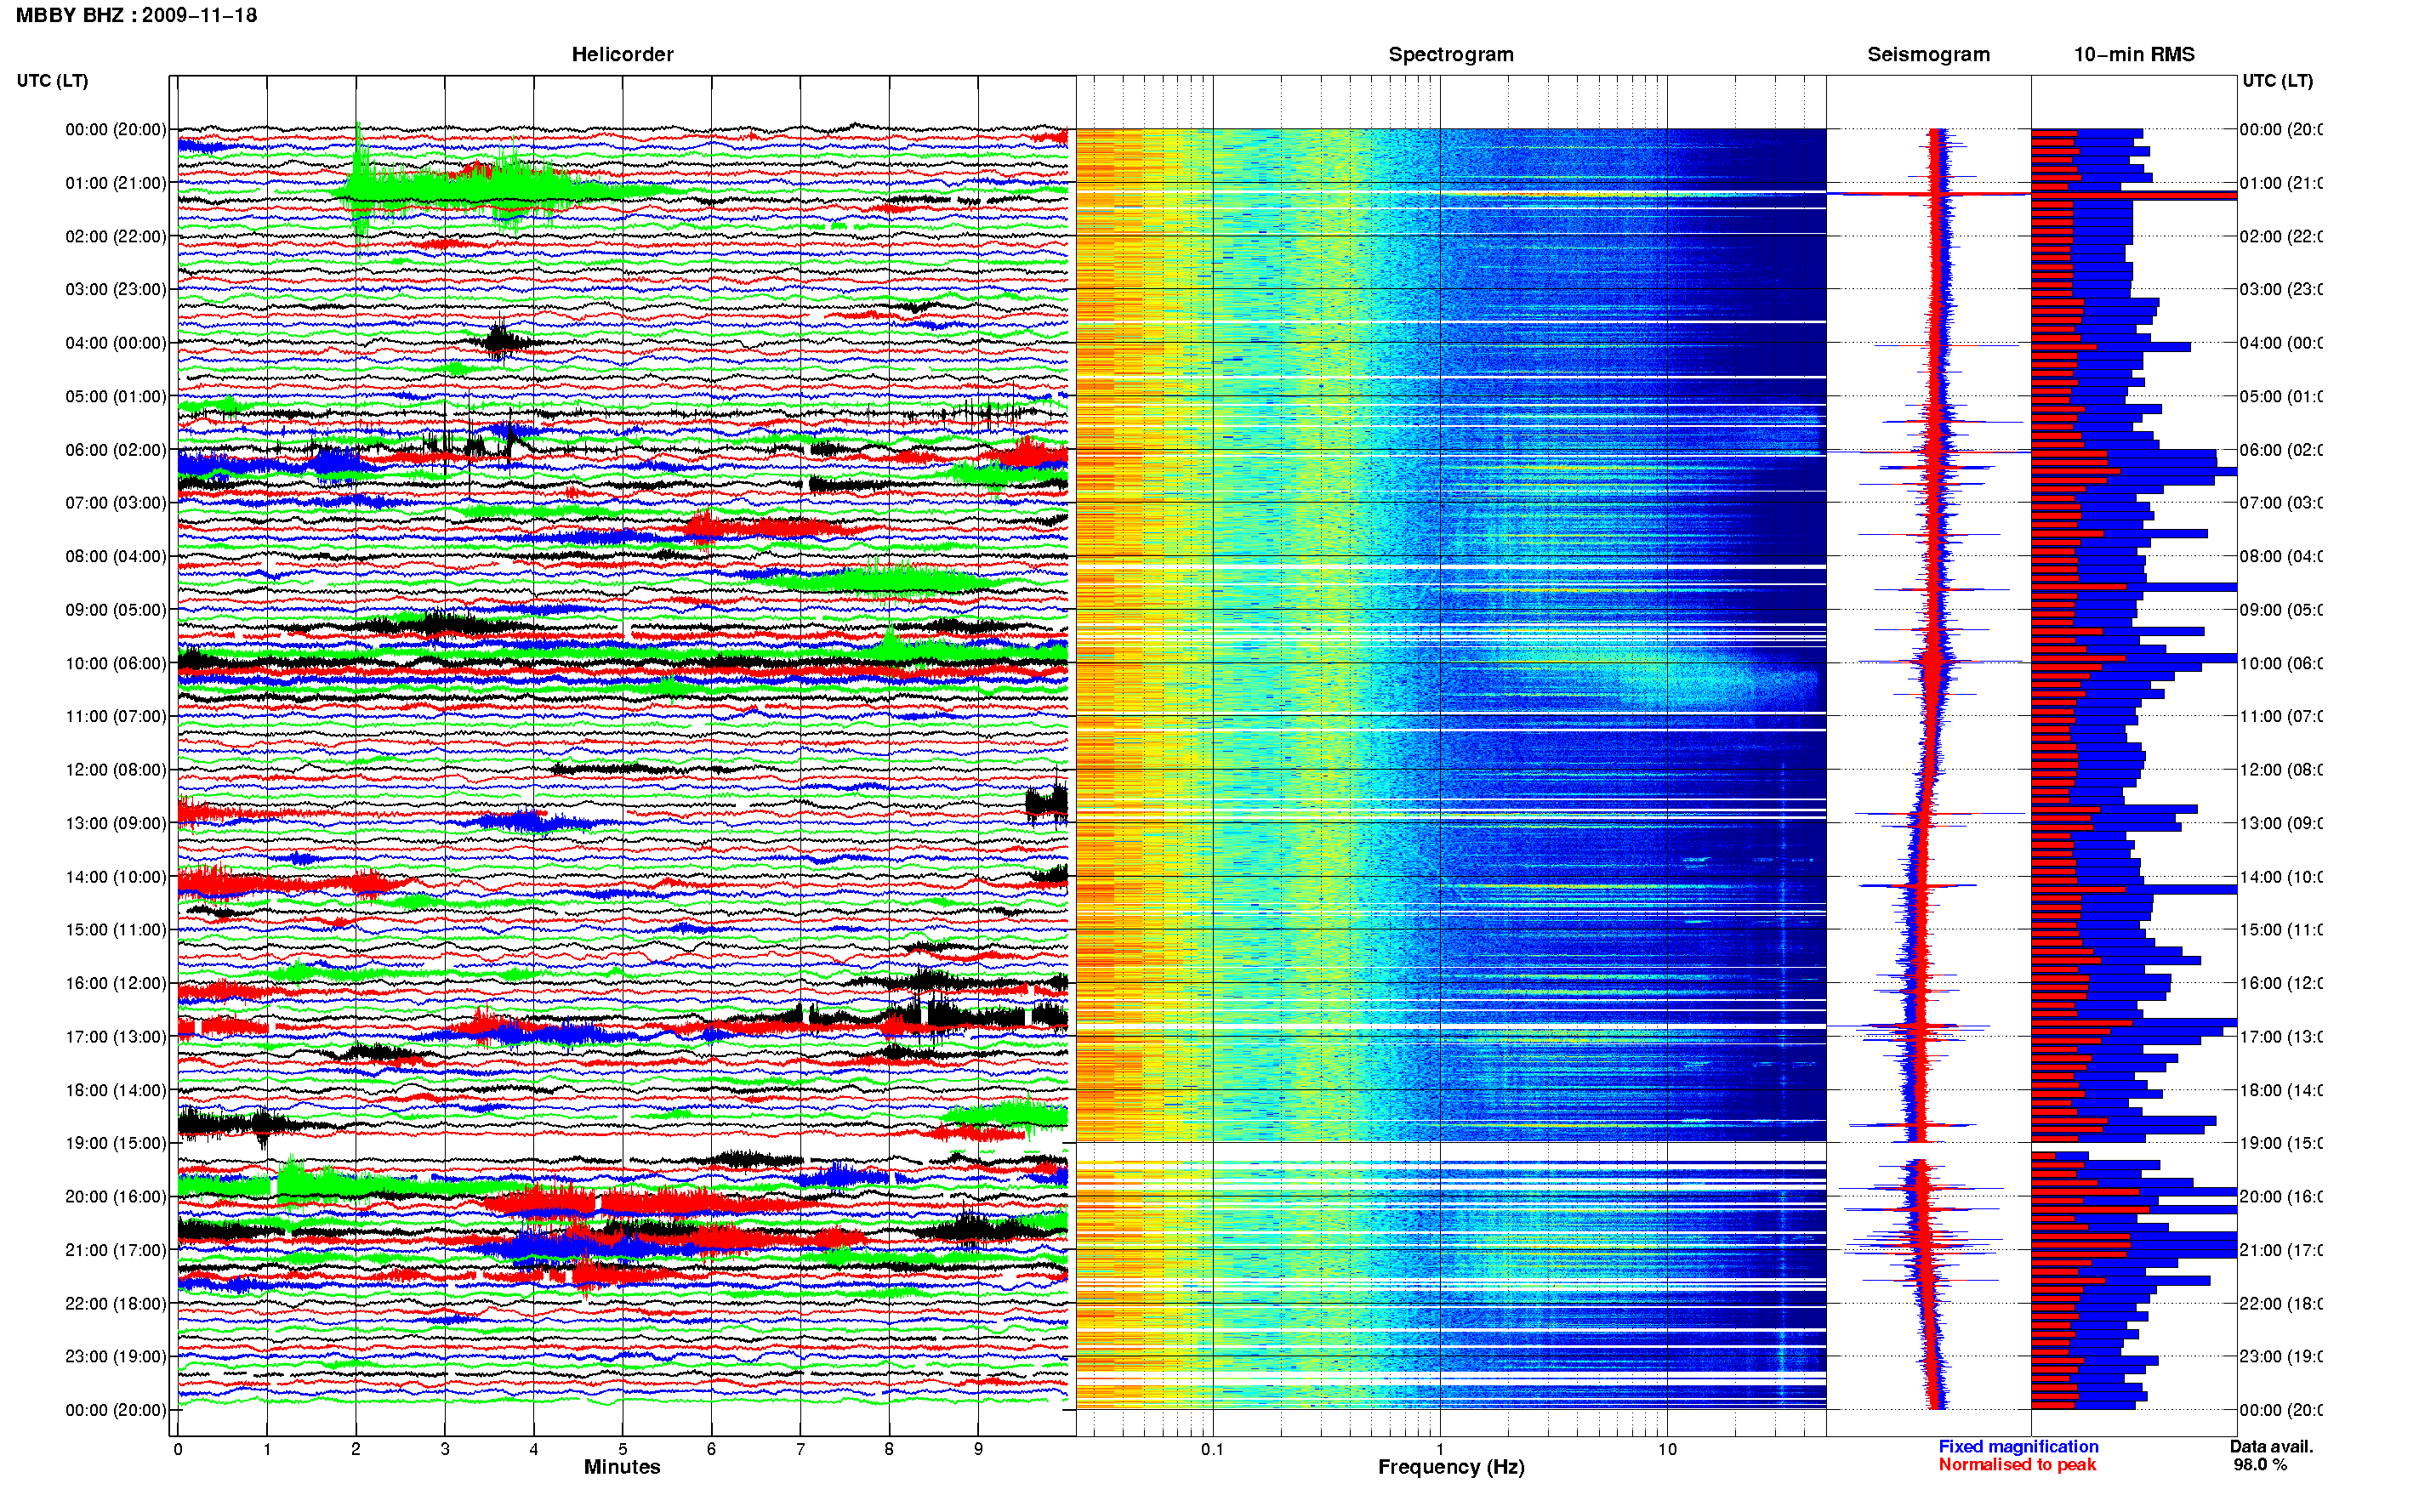Select the 'Helicorder' panel heading
2419x1512 pixels.
[x=622, y=54]
